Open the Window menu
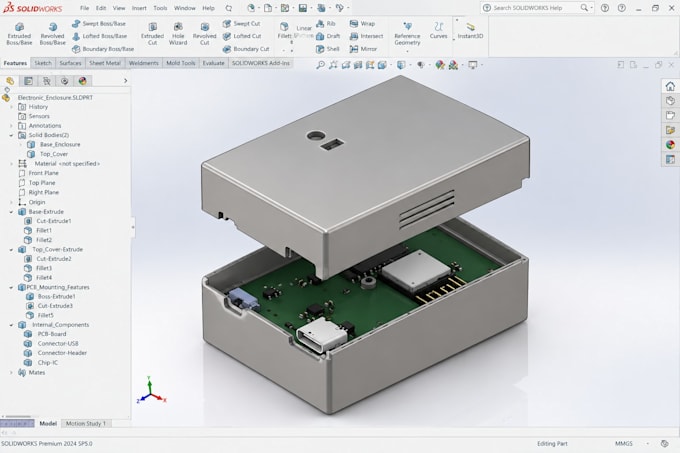This screenshot has height=453, width=680. click(184, 8)
